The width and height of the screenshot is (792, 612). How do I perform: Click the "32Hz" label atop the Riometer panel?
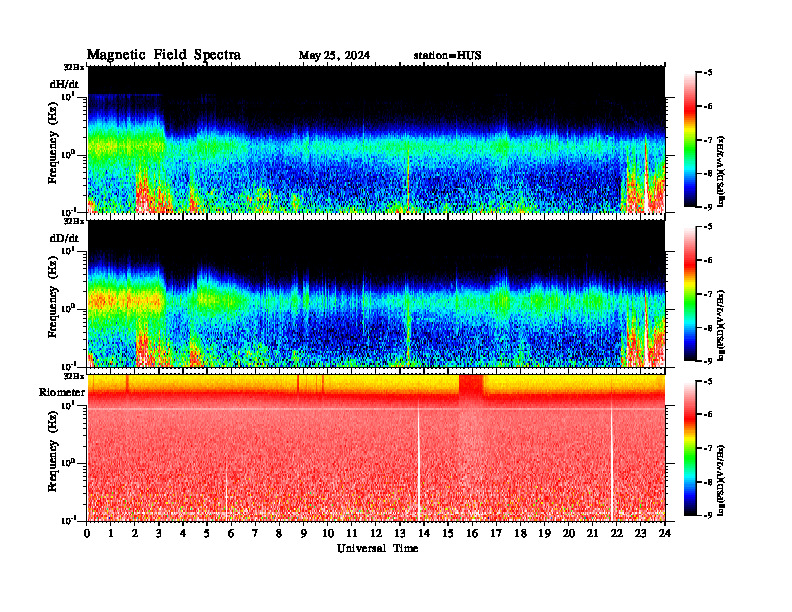point(74,376)
